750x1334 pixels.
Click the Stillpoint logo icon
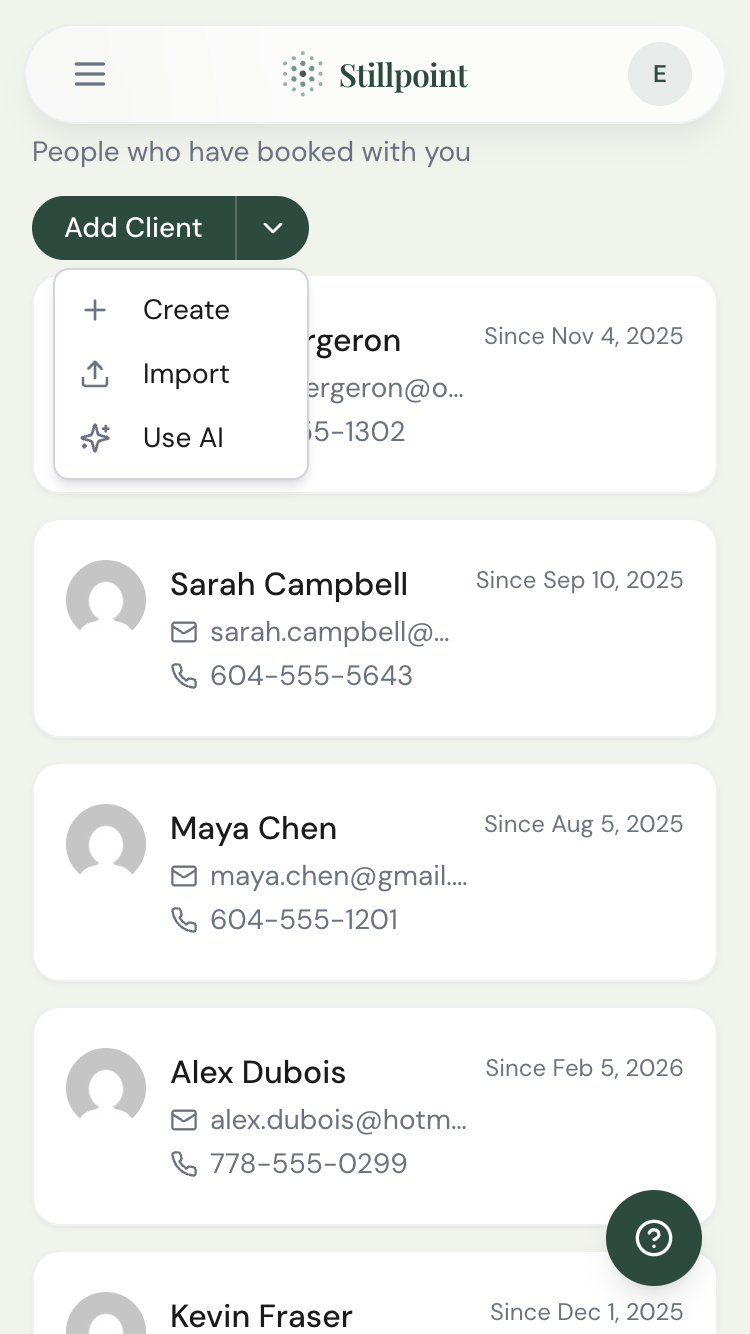[301, 73]
